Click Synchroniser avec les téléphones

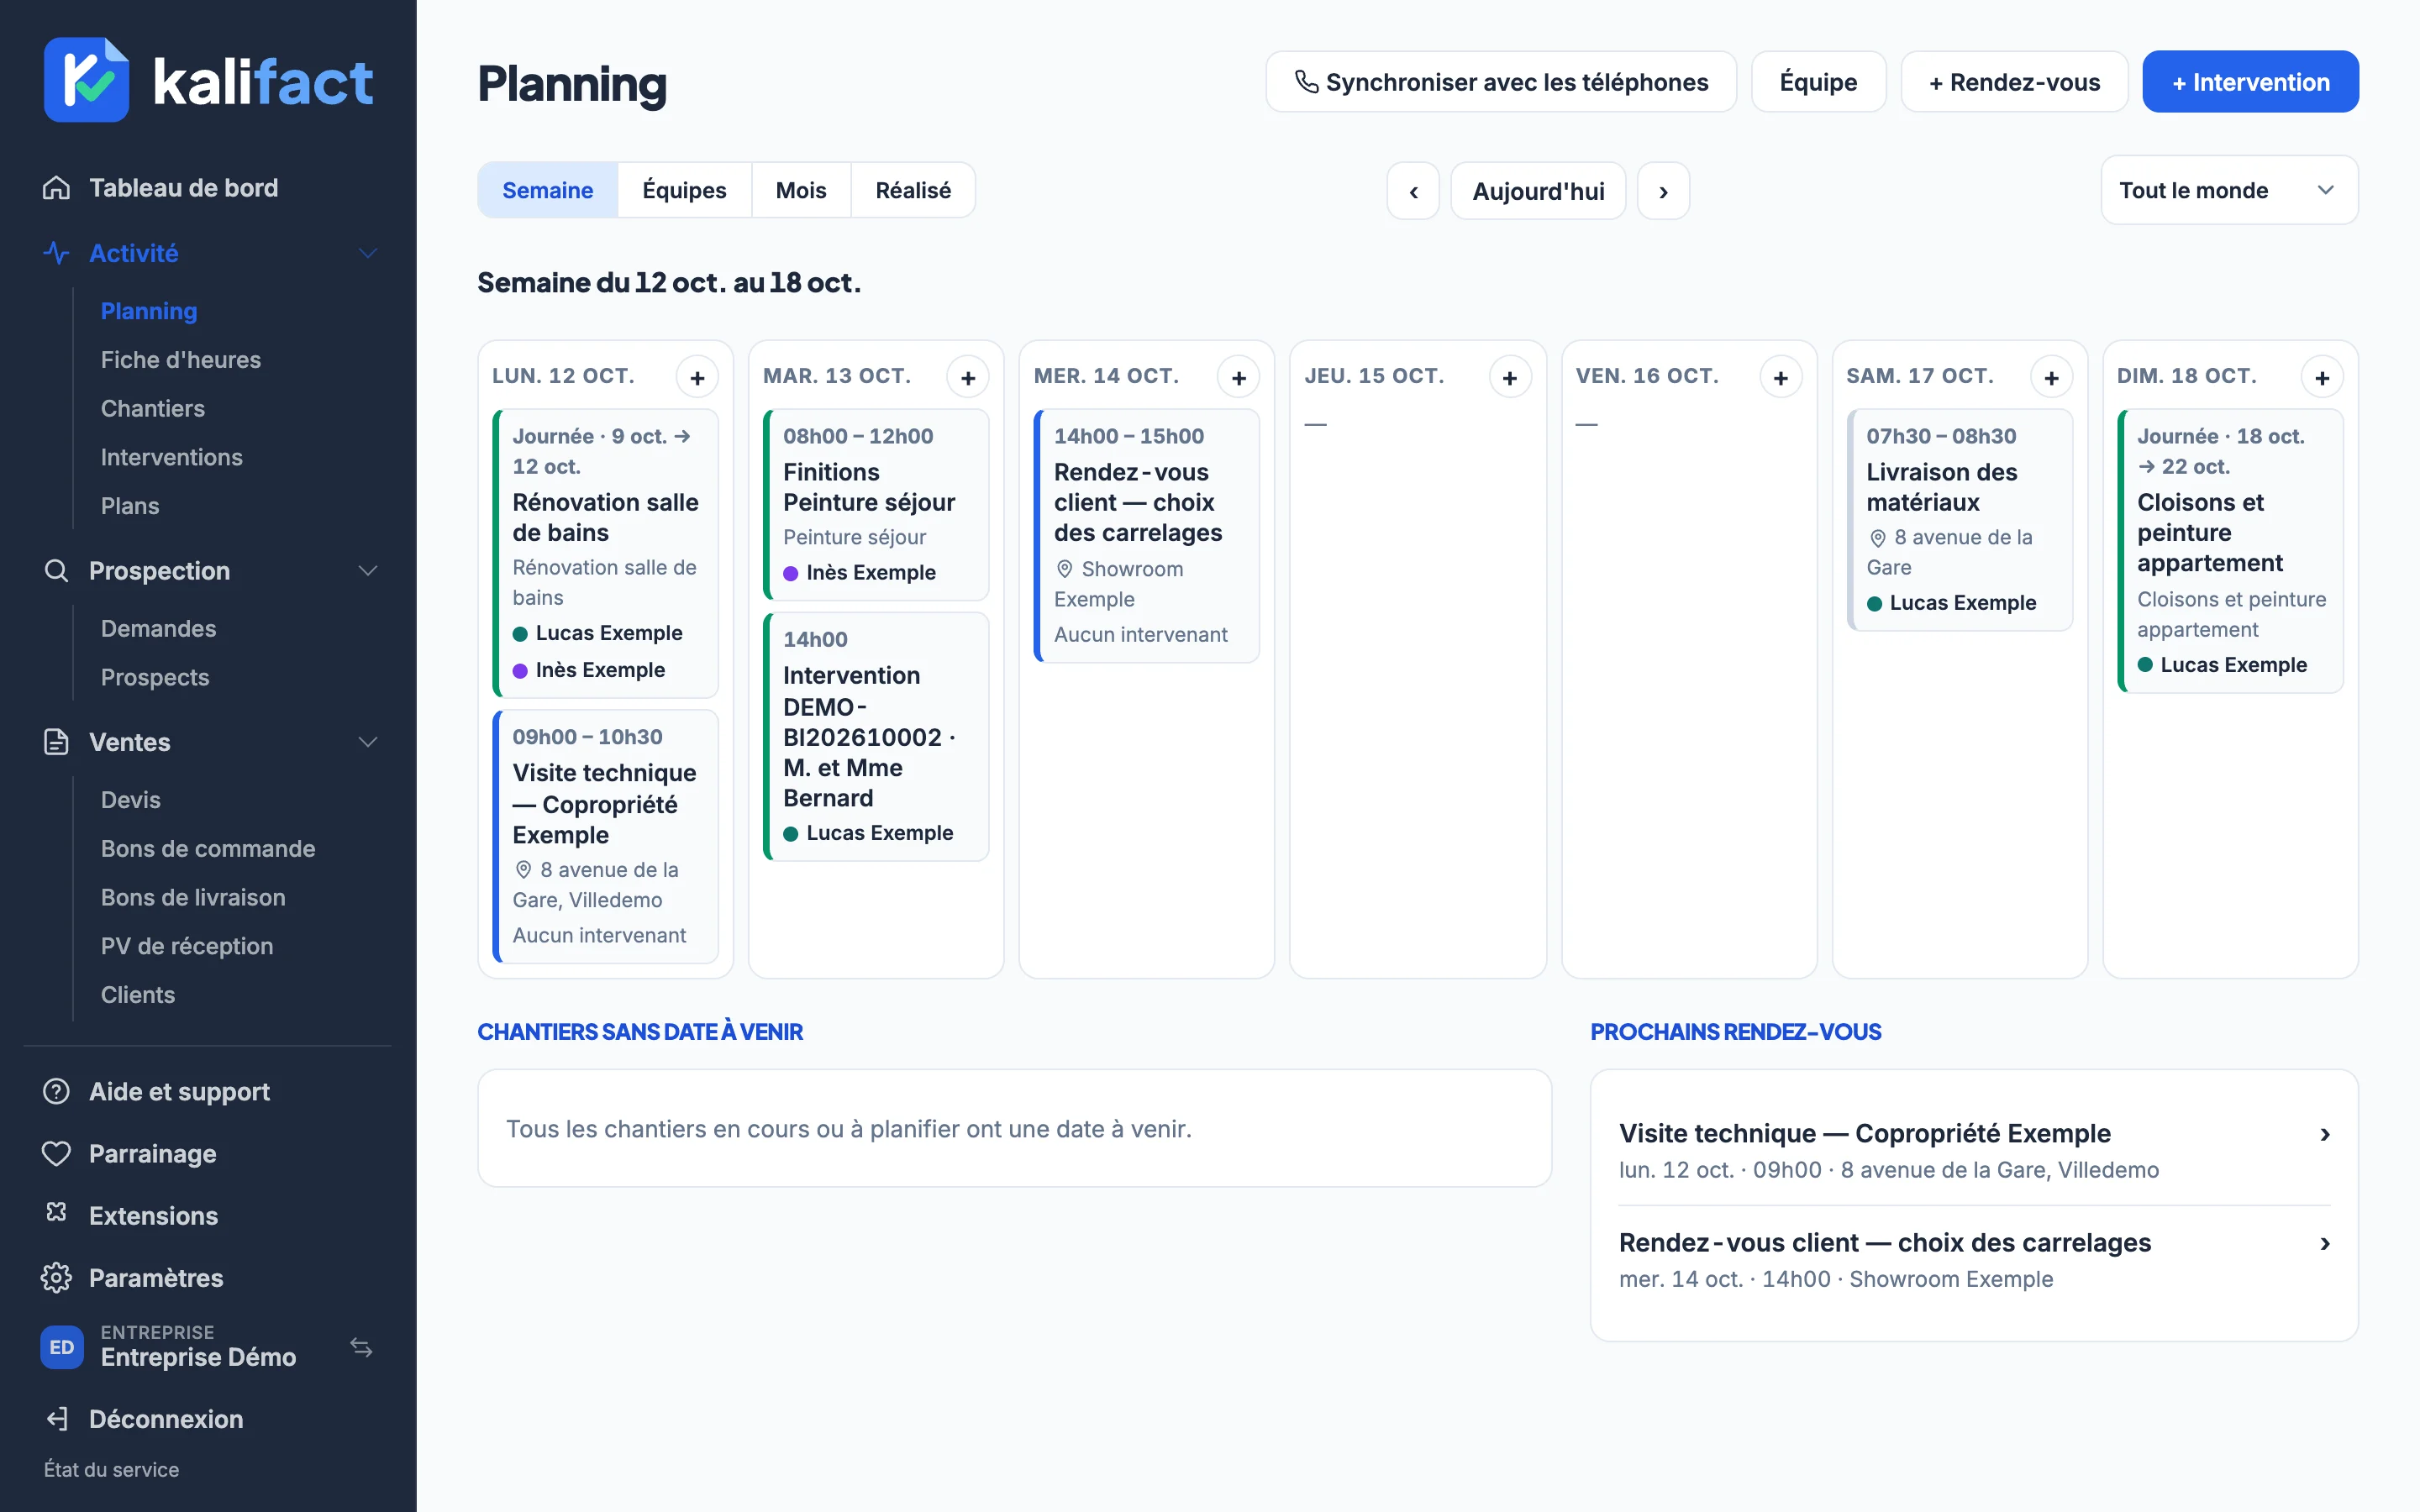click(1501, 82)
